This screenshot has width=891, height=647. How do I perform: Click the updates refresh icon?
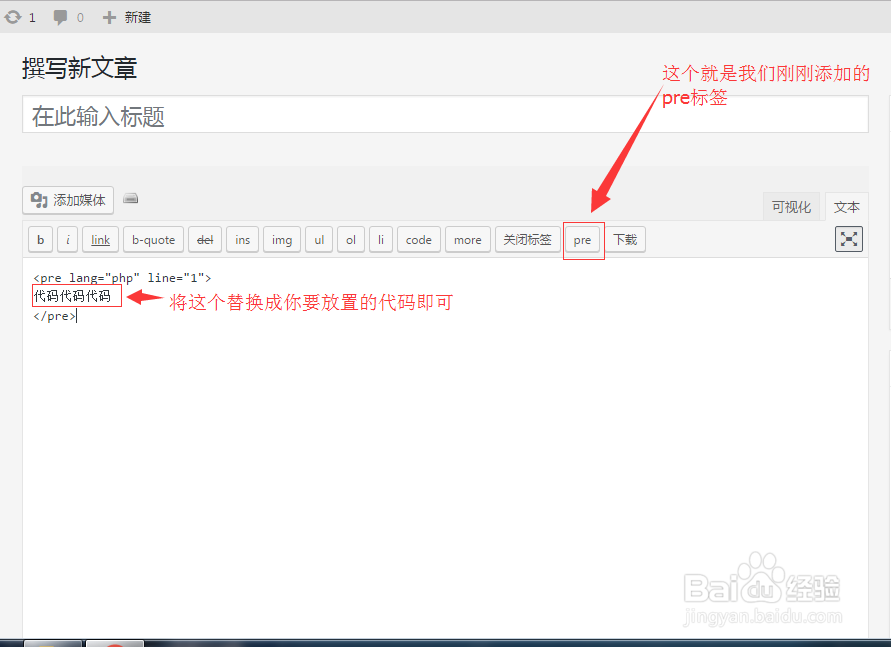[13, 18]
